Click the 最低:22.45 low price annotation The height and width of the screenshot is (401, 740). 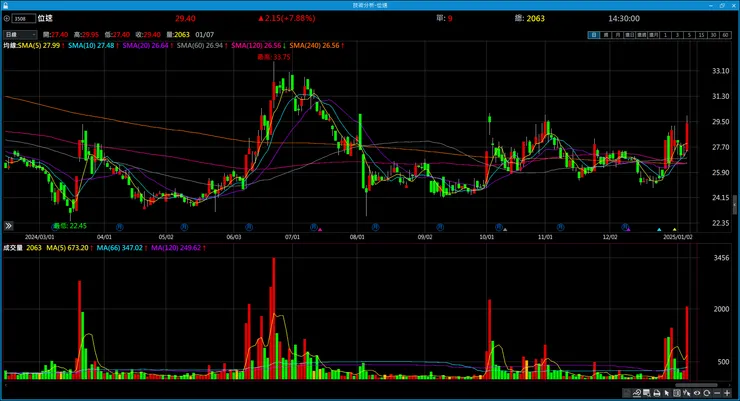[70, 226]
